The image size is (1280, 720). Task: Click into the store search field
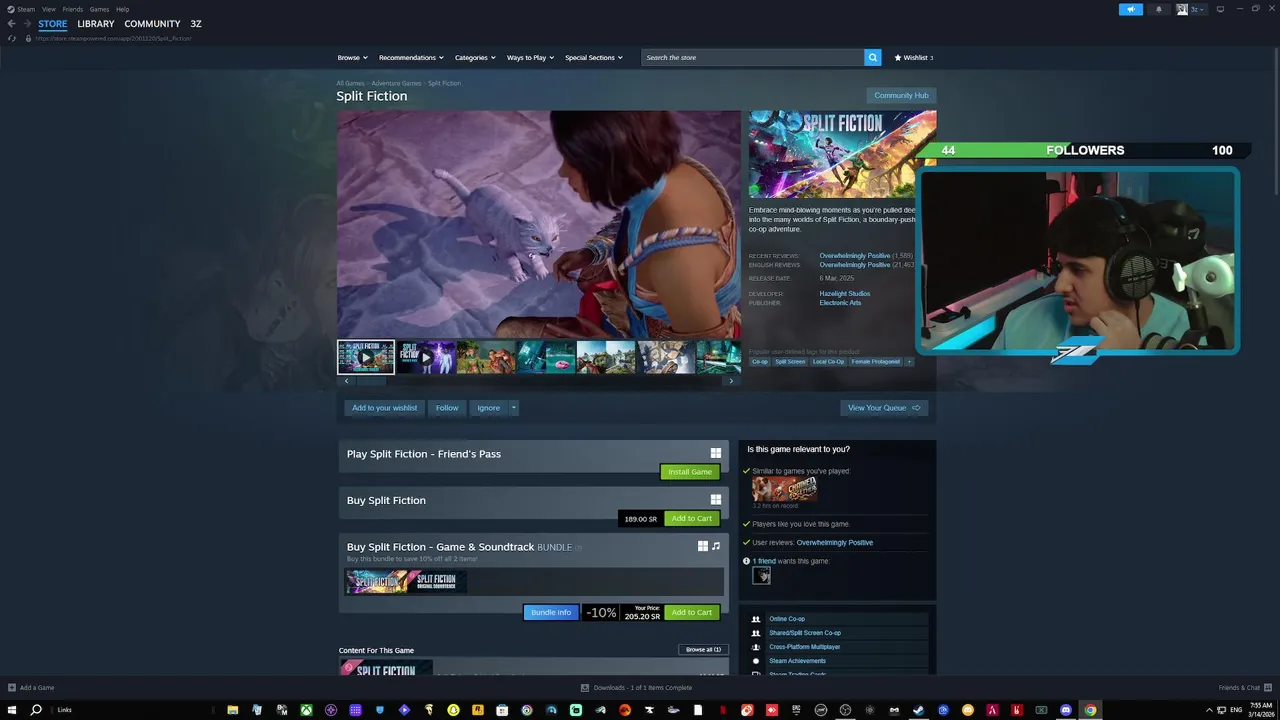[x=752, y=57]
